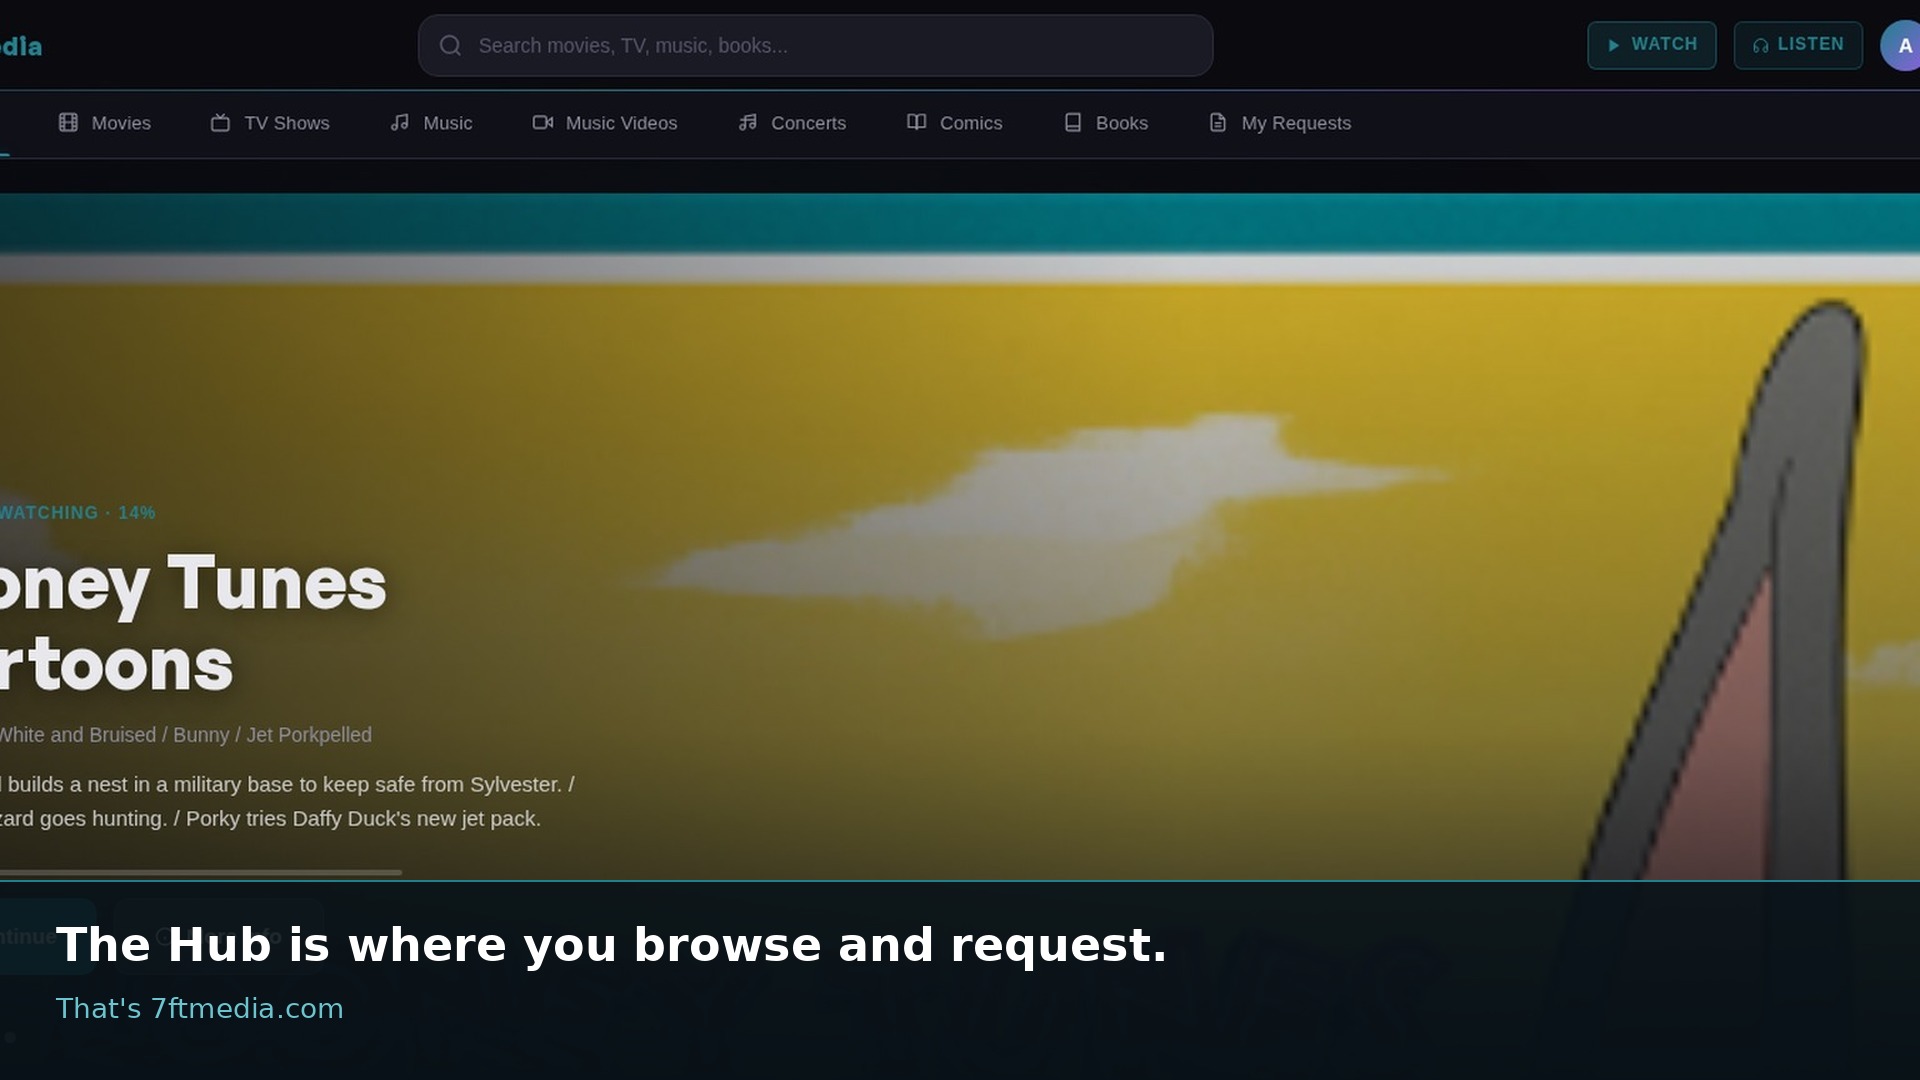Focus the search movies, TV, music field

pos(816,45)
